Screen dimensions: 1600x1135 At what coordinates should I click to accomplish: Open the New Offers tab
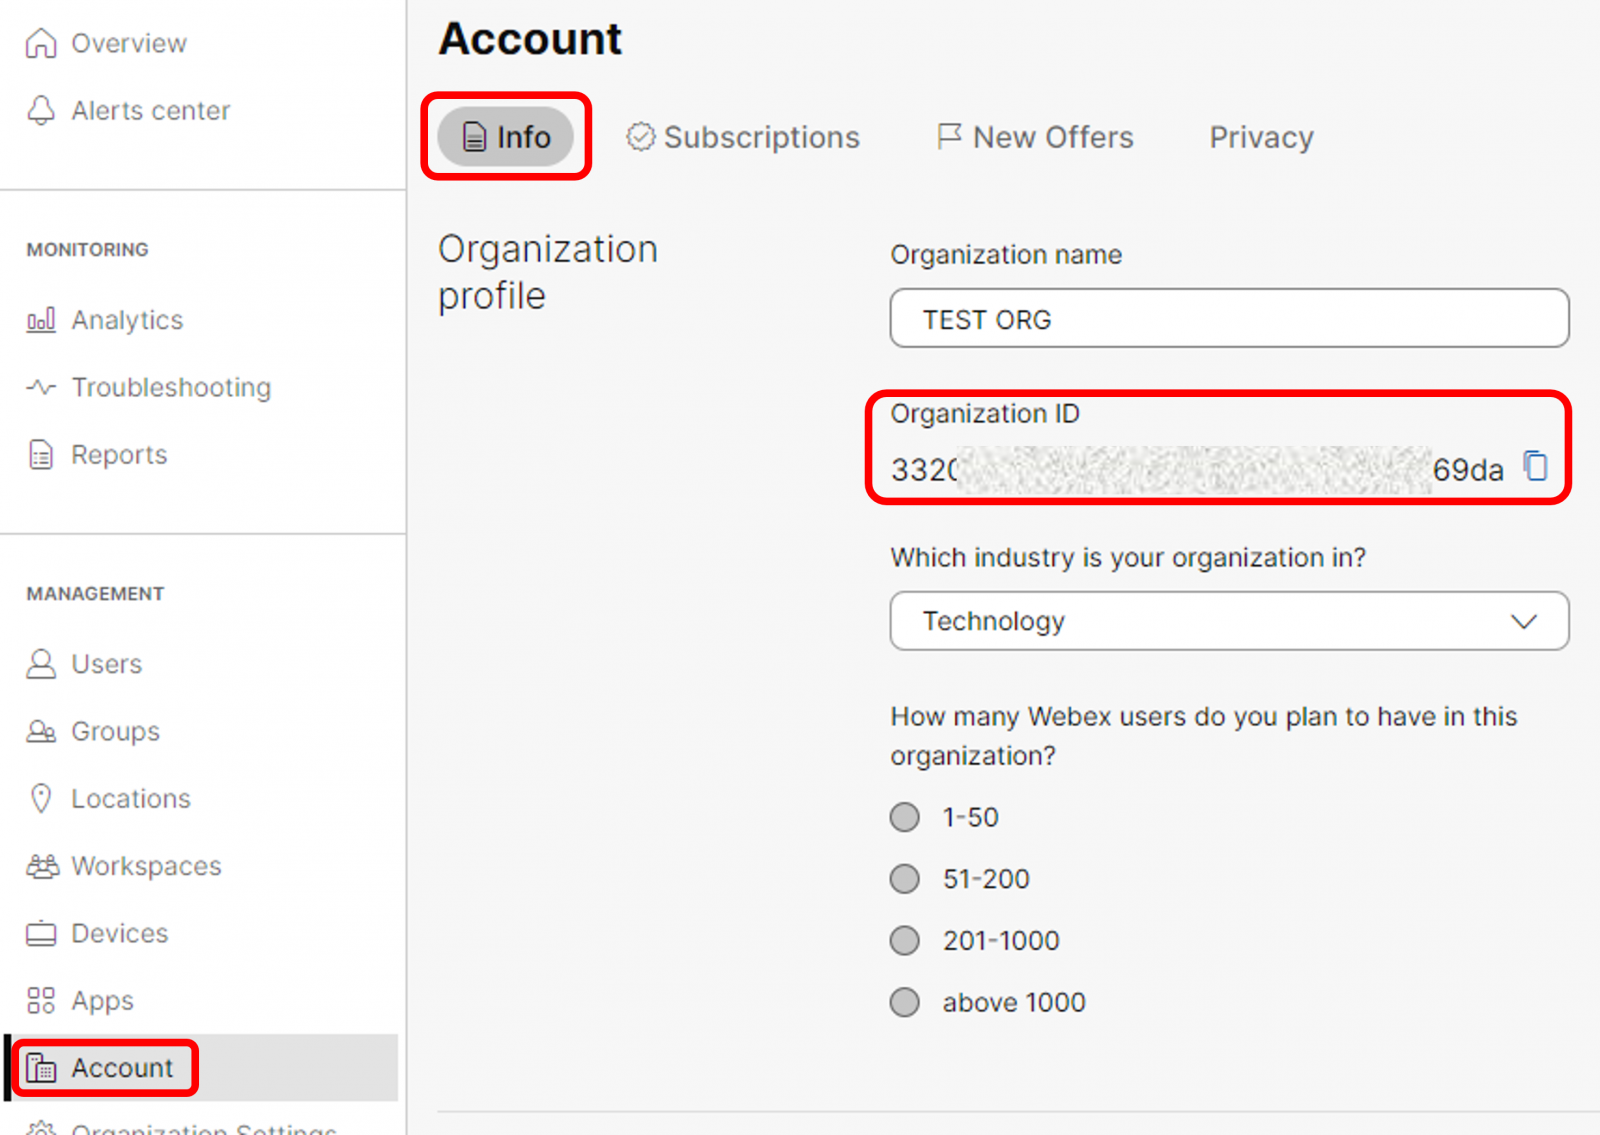(1035, 137)
